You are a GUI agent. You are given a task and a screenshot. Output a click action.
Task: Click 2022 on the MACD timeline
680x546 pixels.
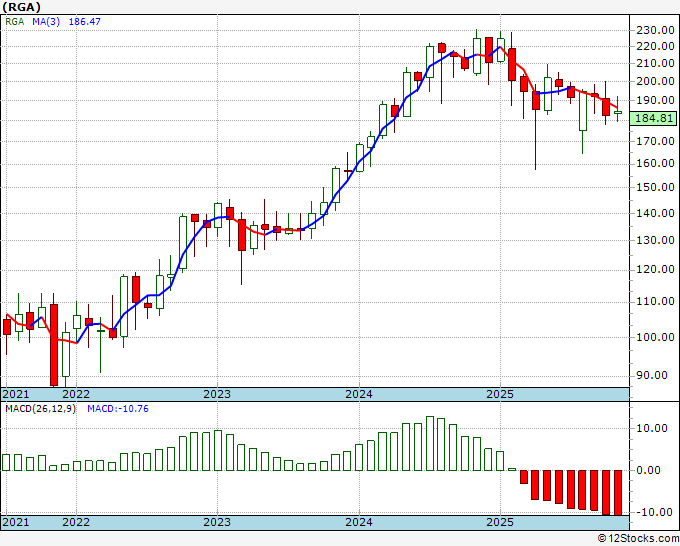[x=76, y=522]
